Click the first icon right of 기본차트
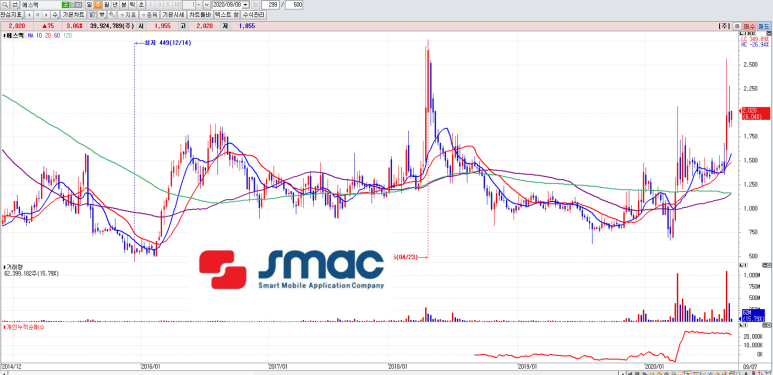This screenshot has height=375, width=773. 92,15
